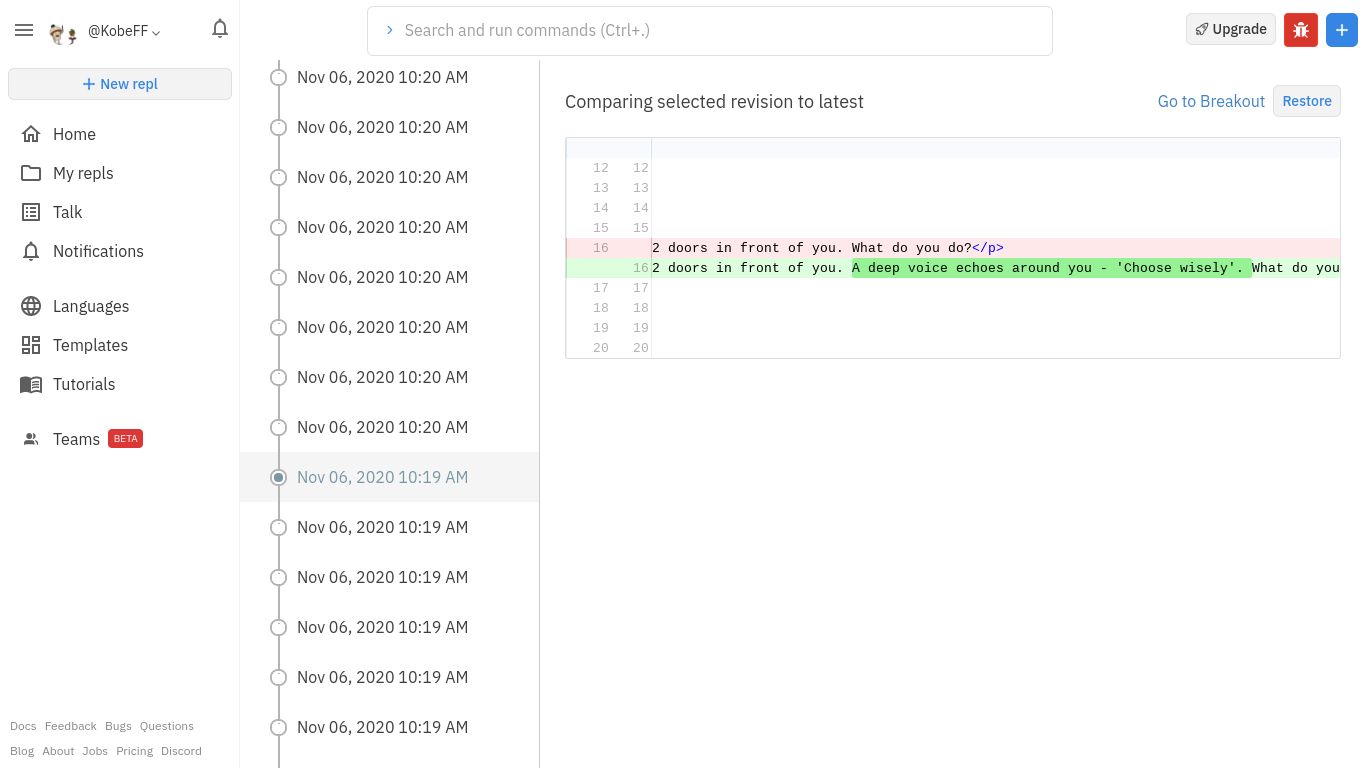Viewport: 1366px width, 768px height.
Task: Click the BETA badge next to Teams
Action: pyautogui.click(x=125, y=439)
